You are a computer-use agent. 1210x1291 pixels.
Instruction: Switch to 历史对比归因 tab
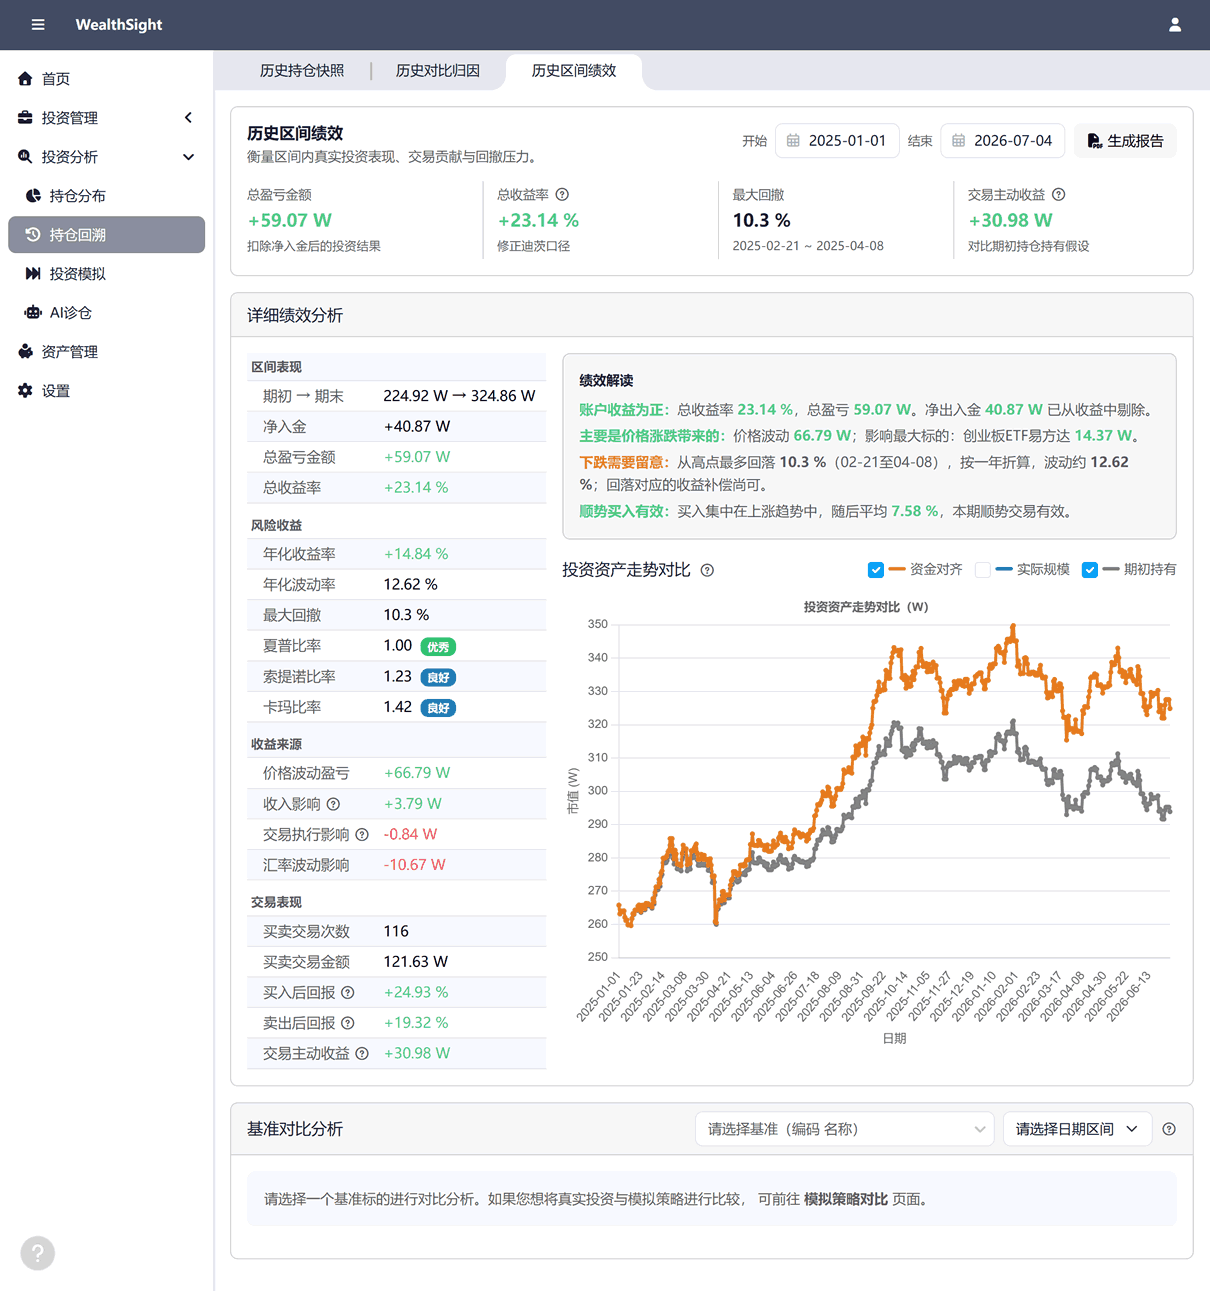438,71
